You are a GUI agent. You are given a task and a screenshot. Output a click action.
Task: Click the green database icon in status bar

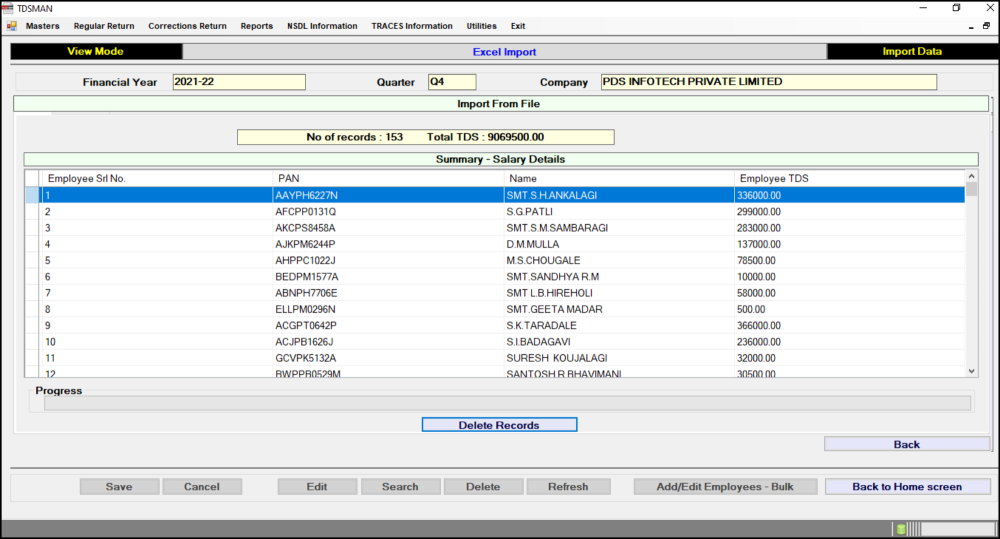pyautogui.click(x=901, y=529)
